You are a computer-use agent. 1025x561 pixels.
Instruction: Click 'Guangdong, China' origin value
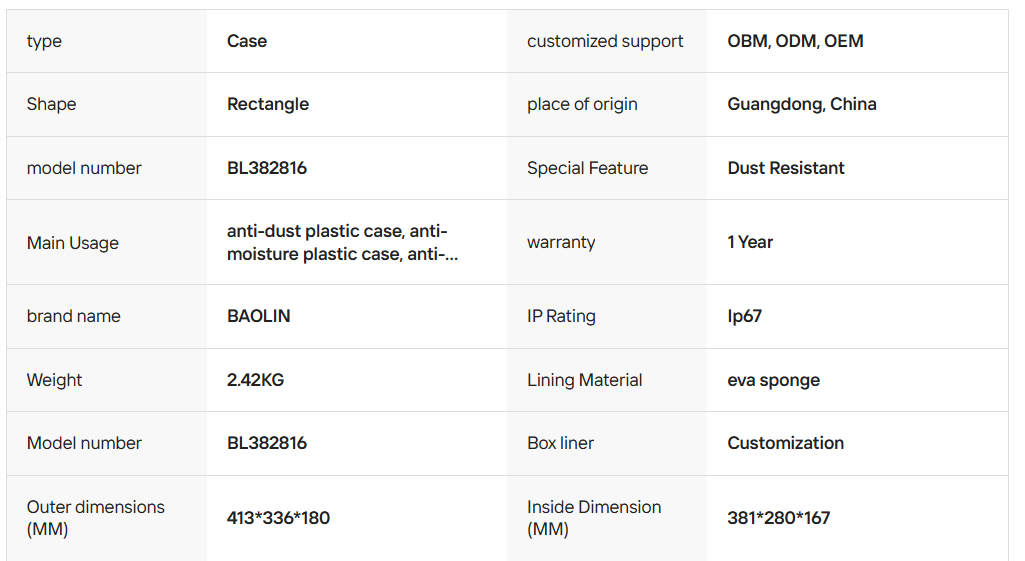point(802,104)
